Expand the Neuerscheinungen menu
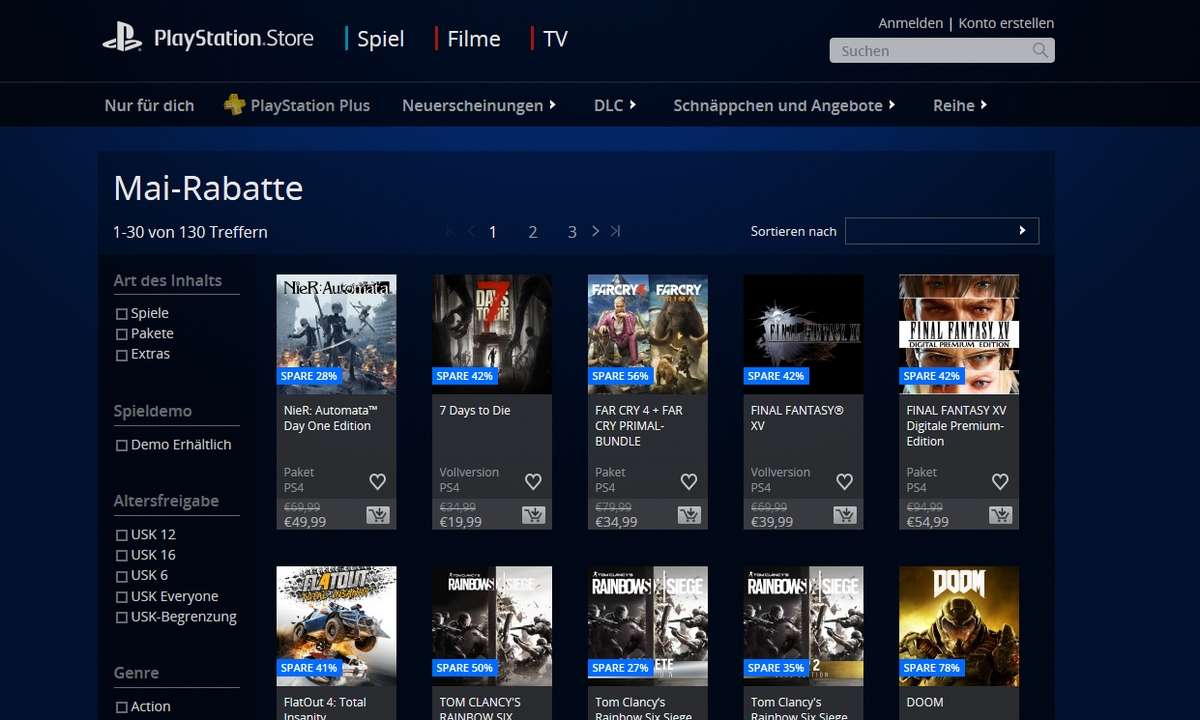The width and height of the screenshot is (1200, 720). (x=479, y=105)
